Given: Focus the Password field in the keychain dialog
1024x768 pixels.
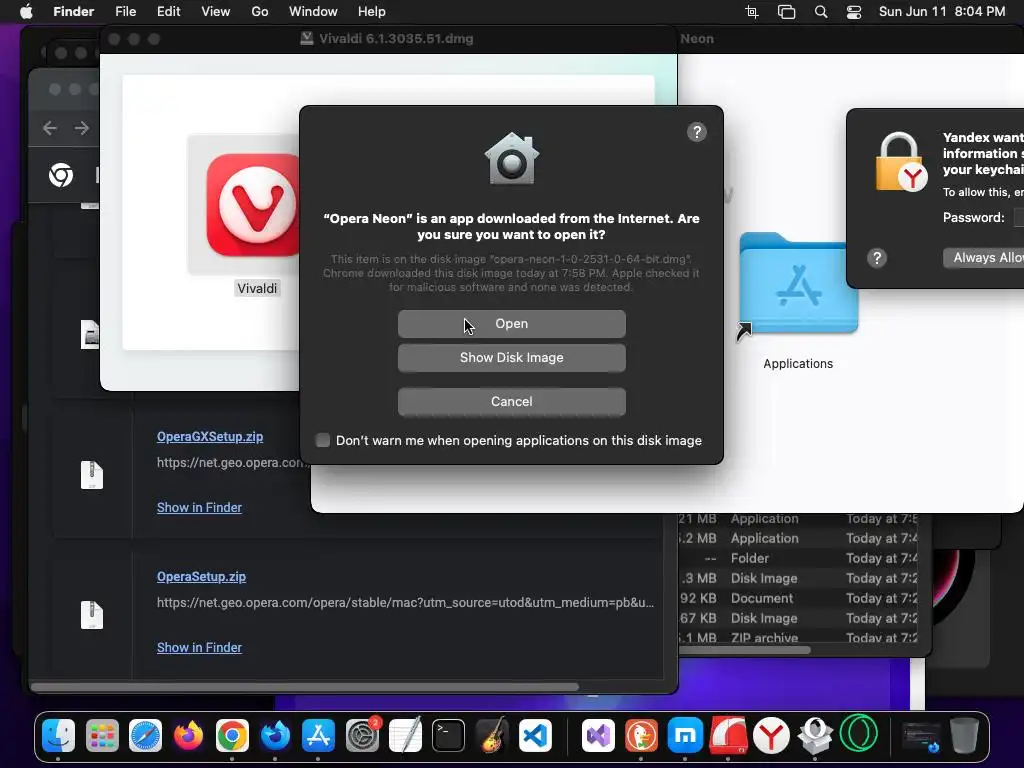Looking at the screenshot, I should coord(1019,217).
